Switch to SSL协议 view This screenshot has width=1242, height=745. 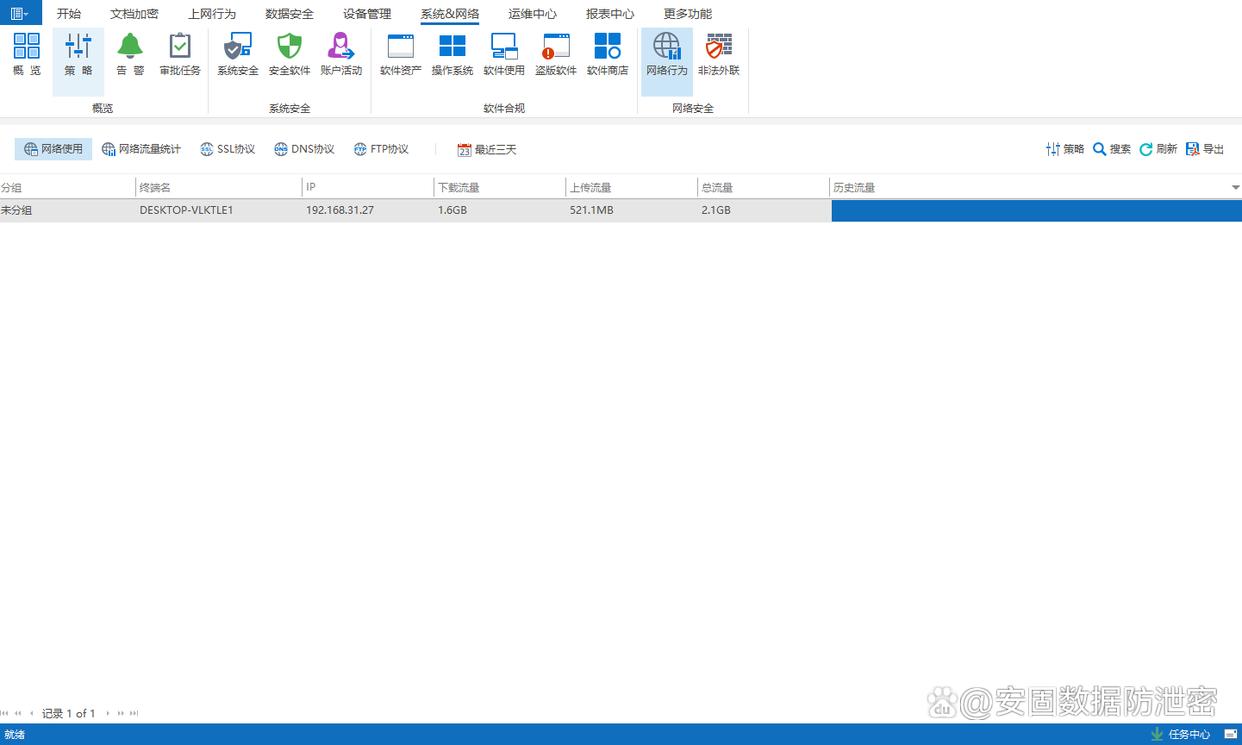point(227,149)
